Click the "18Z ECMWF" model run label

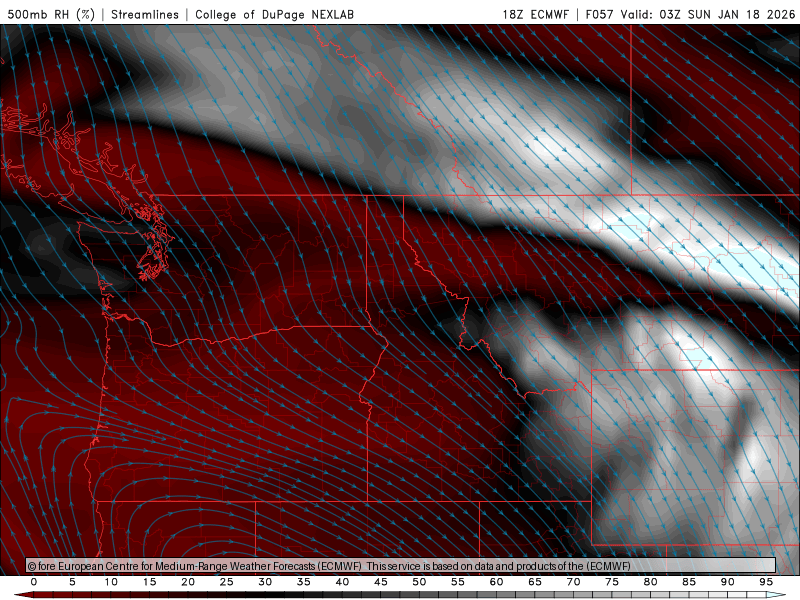click(x=535, y=14)
